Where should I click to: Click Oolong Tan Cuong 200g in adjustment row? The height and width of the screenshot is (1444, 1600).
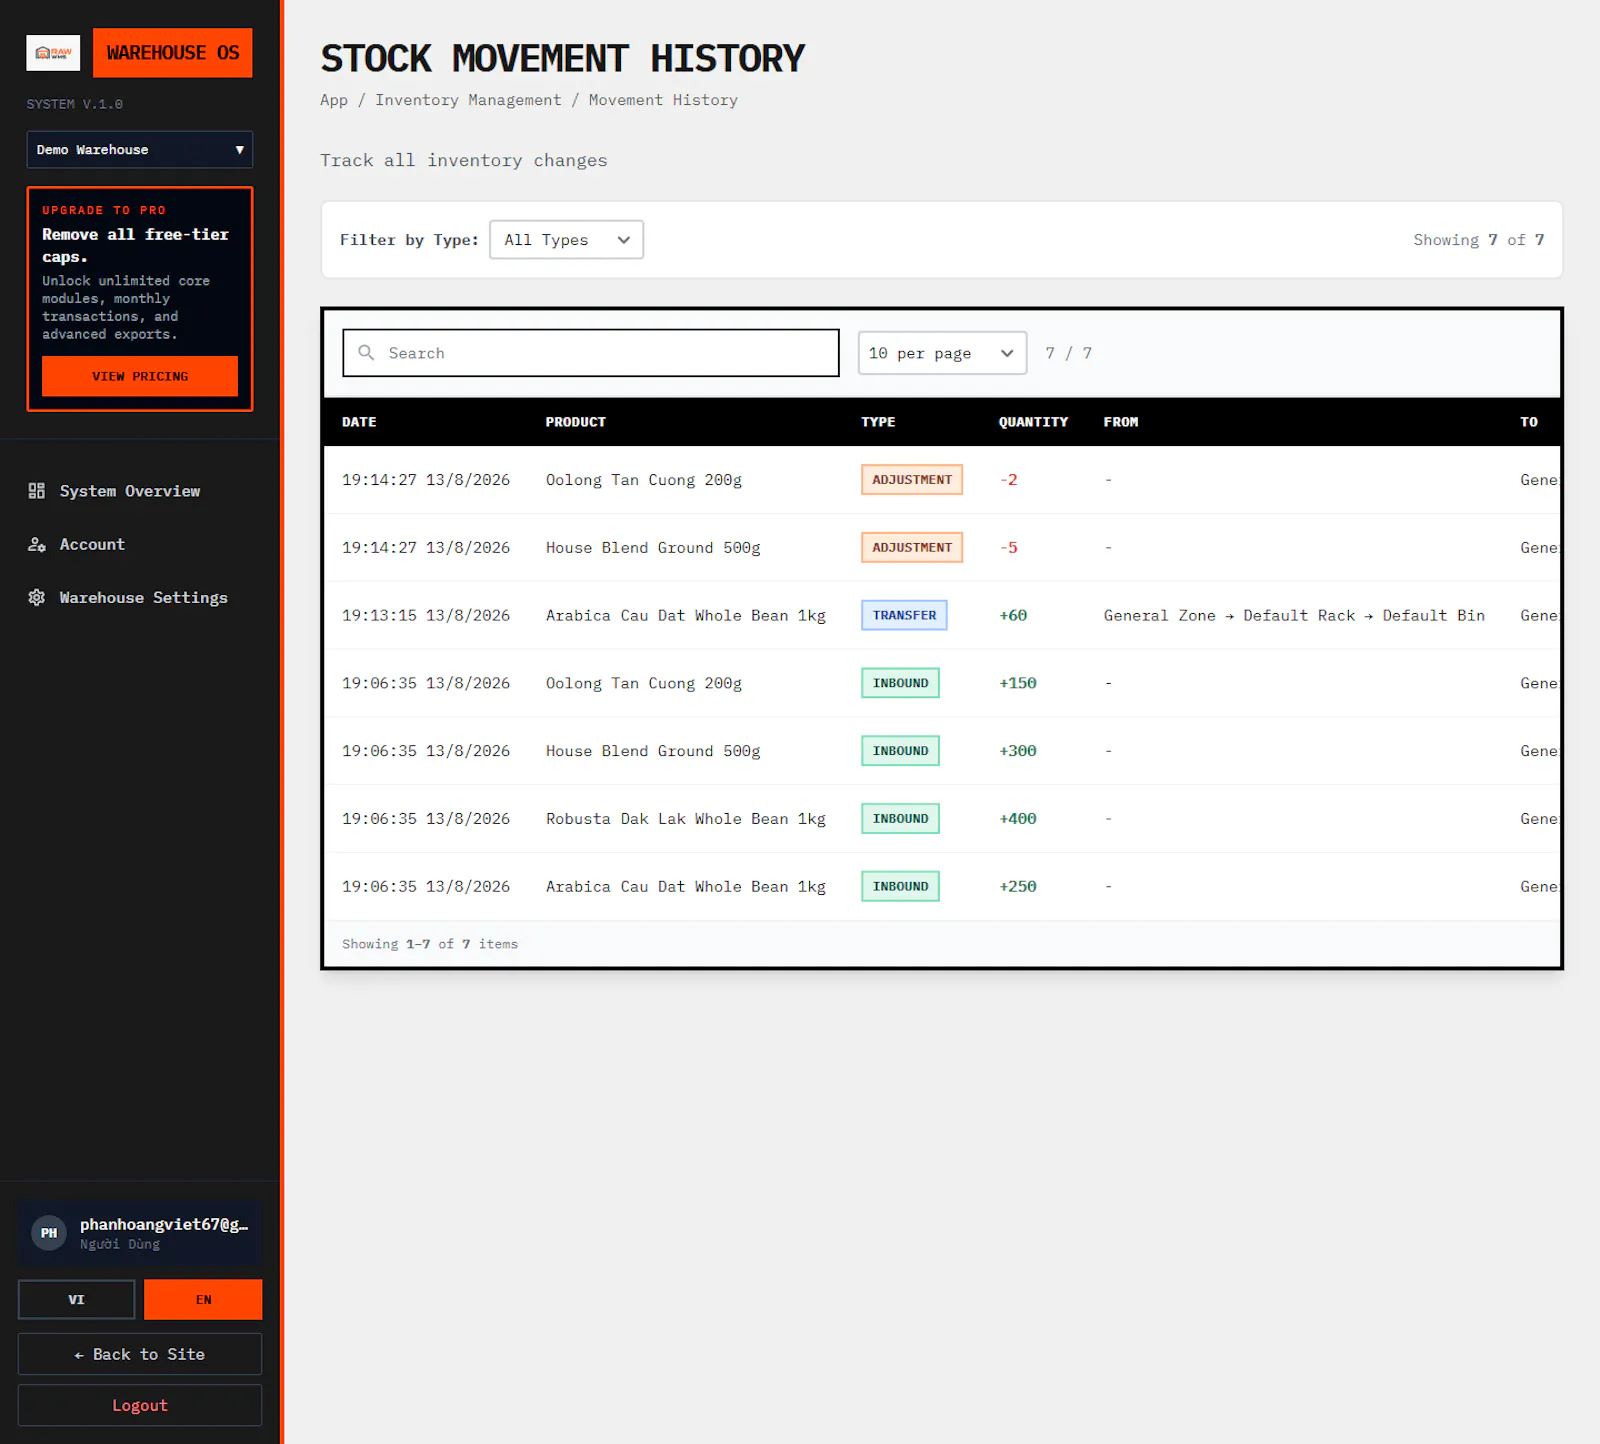[x=644, y=480]
